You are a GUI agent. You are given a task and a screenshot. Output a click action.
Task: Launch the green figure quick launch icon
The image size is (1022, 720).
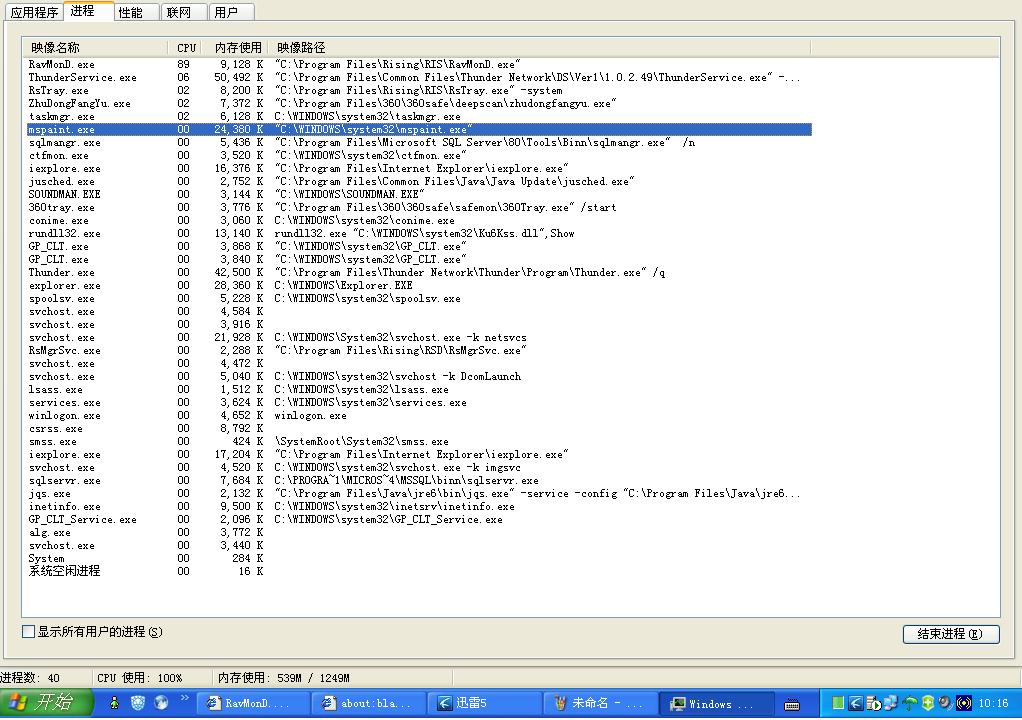[x=114, y=702]
